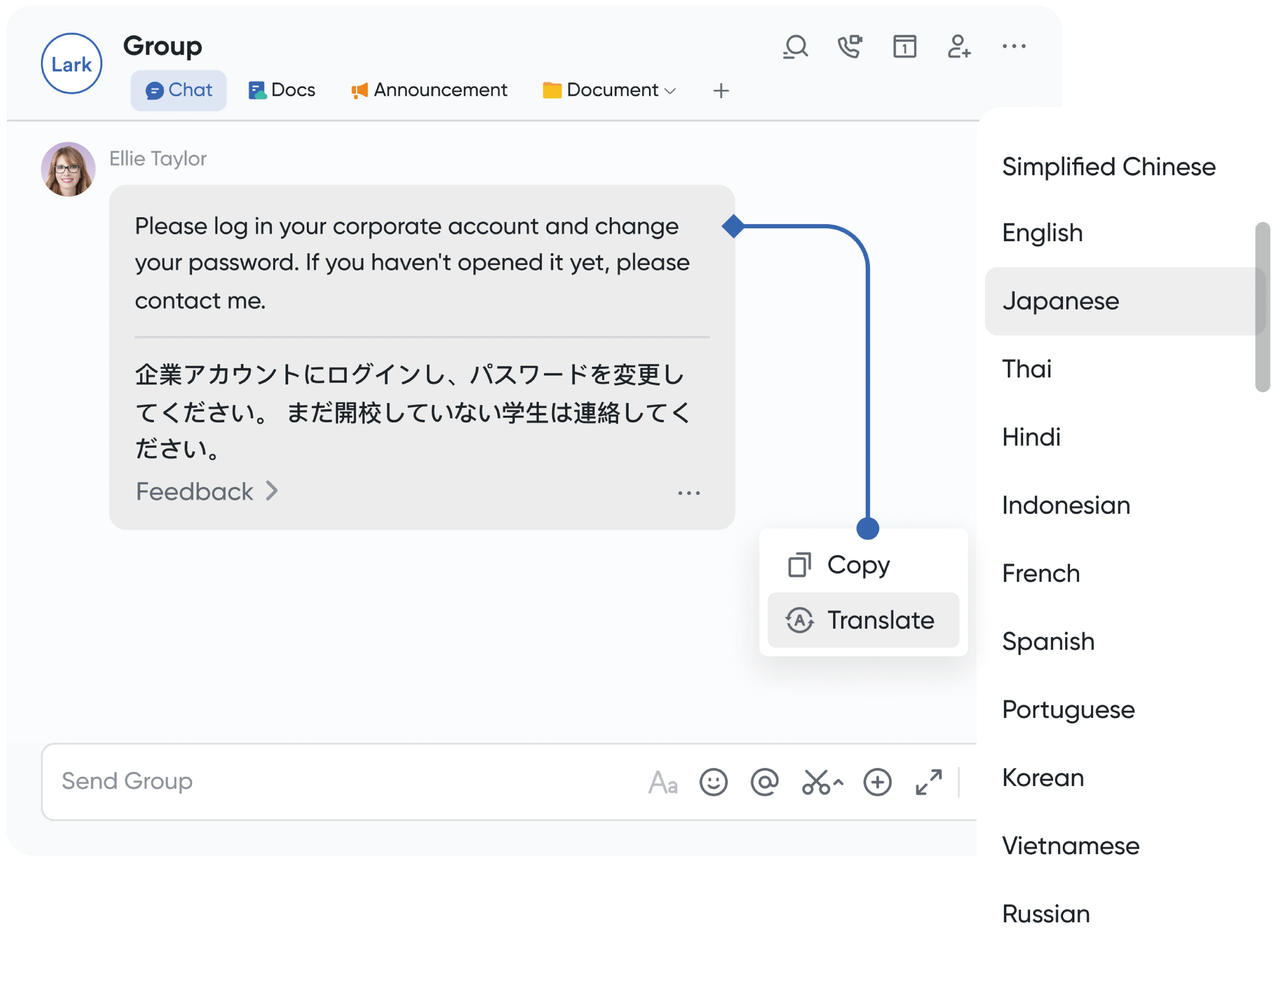Image resolution: width=1280 pixels, height=981 pixels.
Task: Open the scissors screenshot tool
Action: point(816,782)
